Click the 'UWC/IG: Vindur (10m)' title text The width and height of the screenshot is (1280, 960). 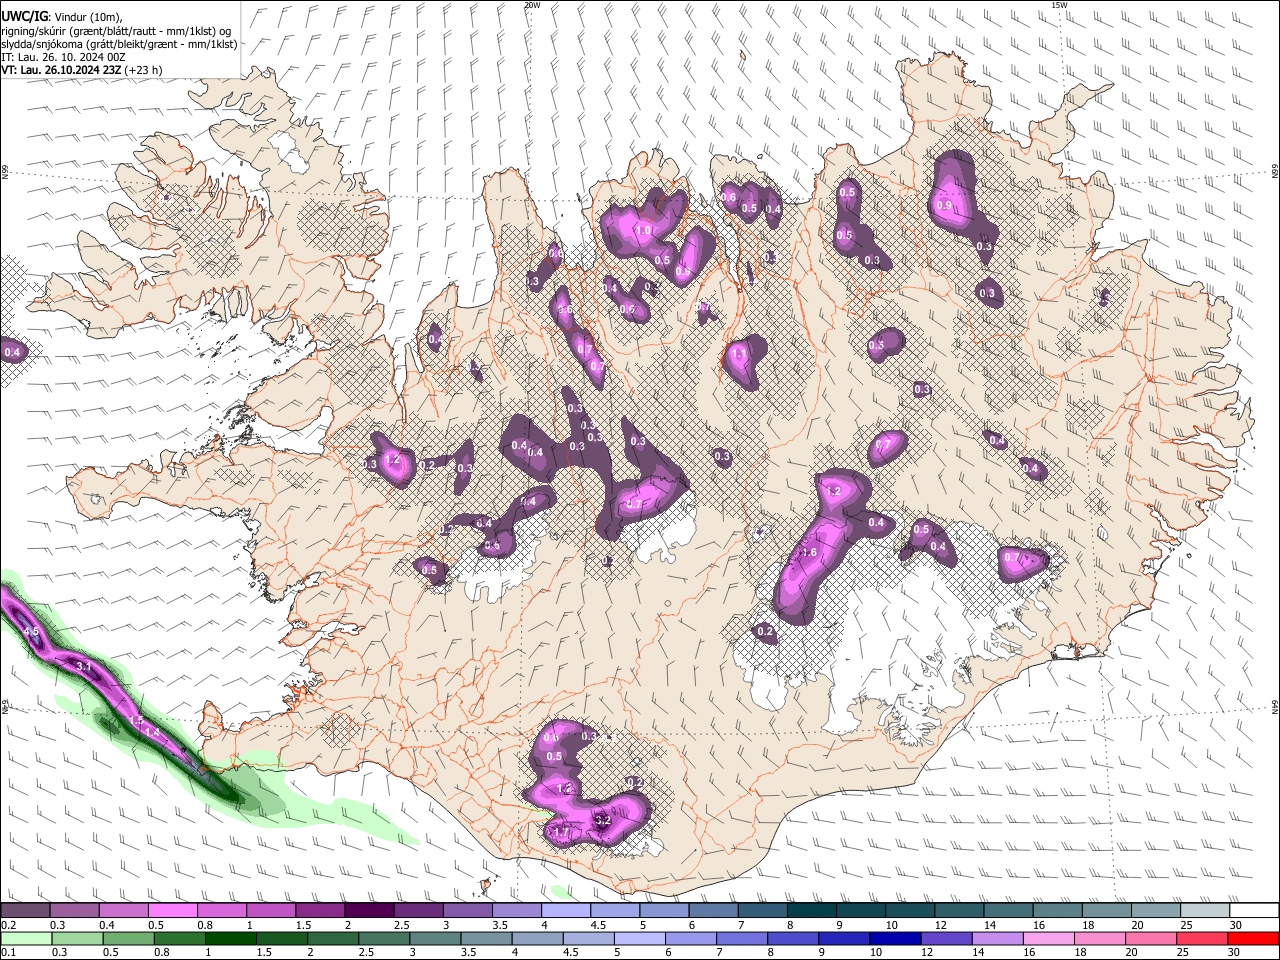point(62,15)
